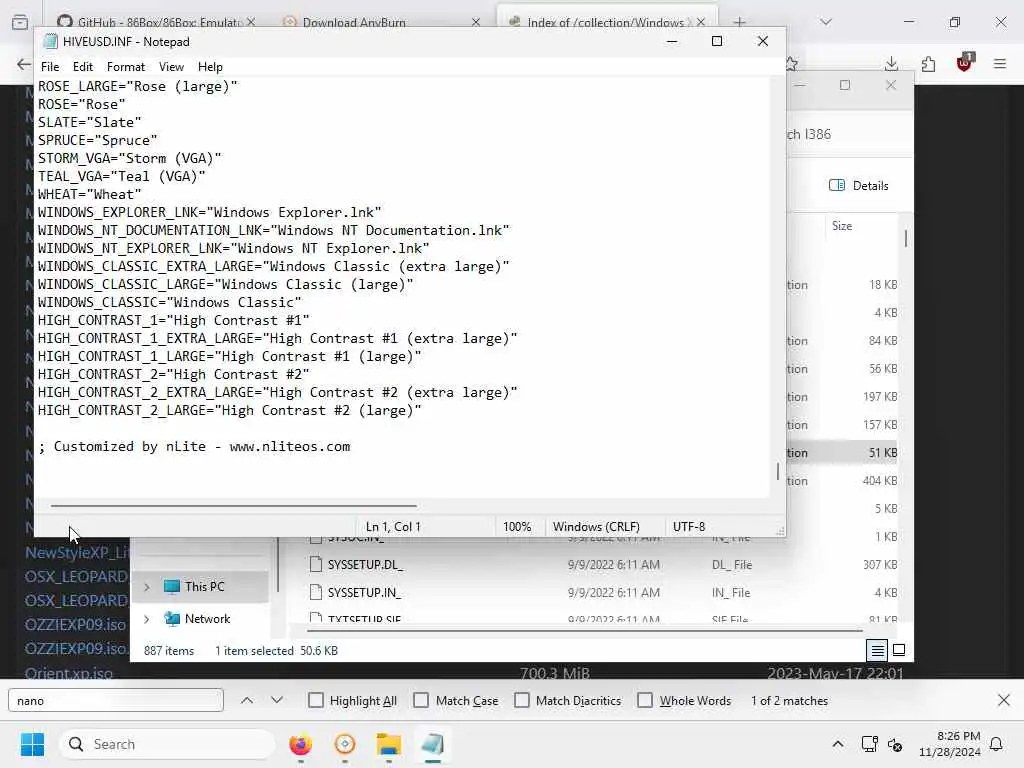Expand This PC in navigation pane
The height and width of the screenshot is (768, 1024).
147,587
